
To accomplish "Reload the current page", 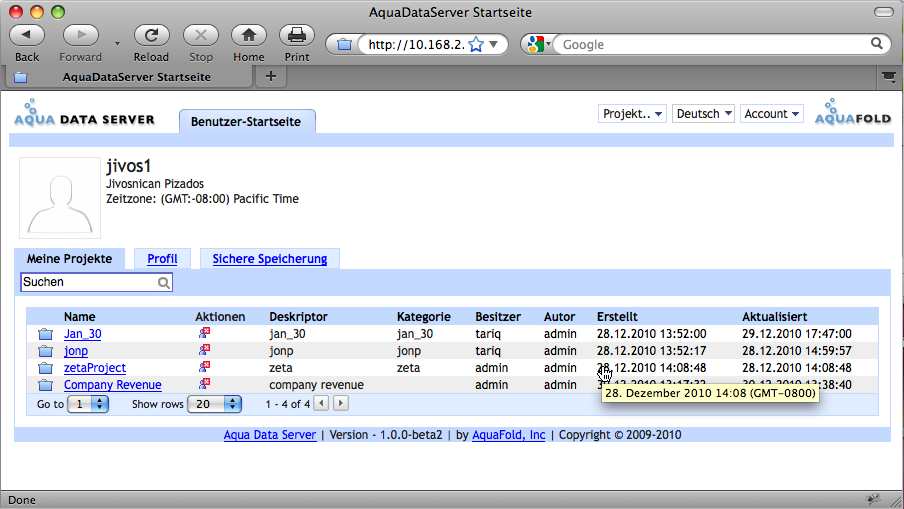I will pyautogui.click(x=151, y=35).
